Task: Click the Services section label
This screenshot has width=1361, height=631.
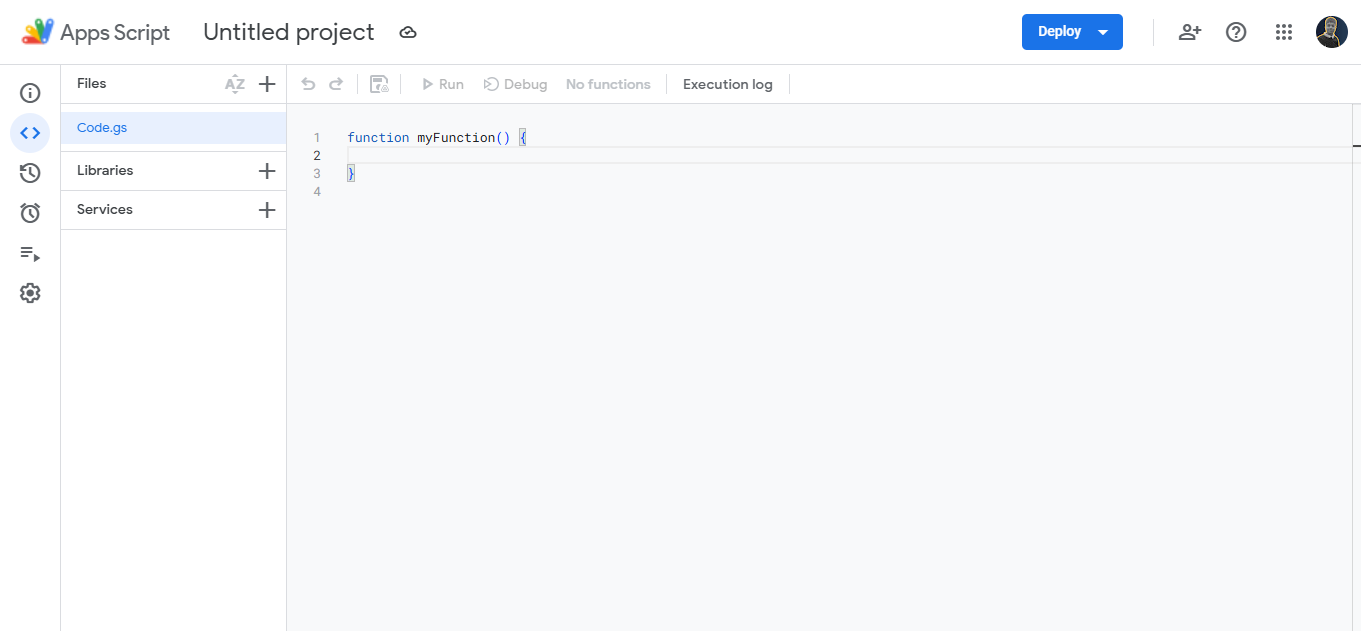Action: click(x=105, y=210)
